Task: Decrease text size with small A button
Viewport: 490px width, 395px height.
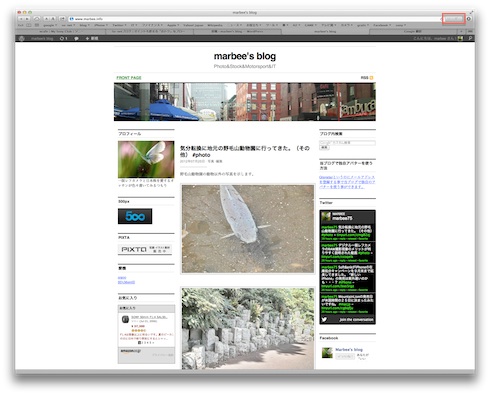Action: click(x=46, y=19)
